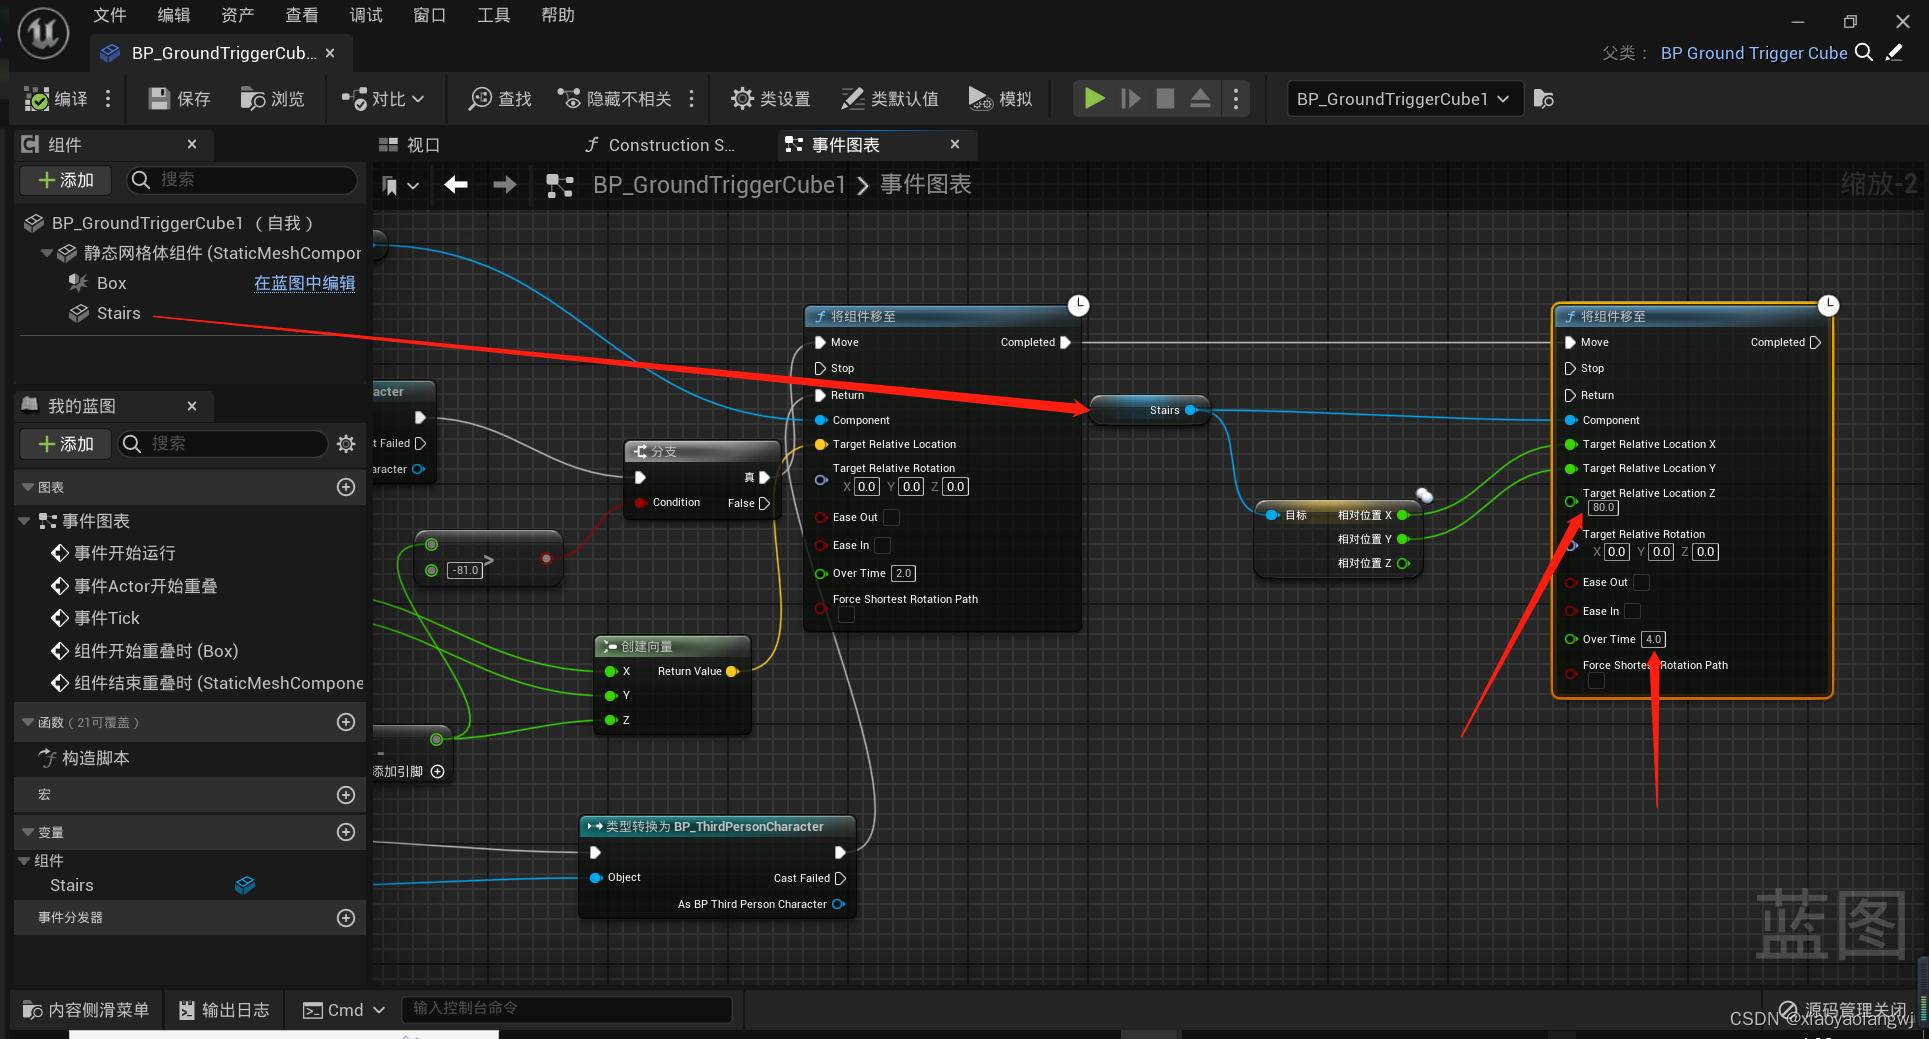
Task: Open the Edit menu
Action: point(174,15)
